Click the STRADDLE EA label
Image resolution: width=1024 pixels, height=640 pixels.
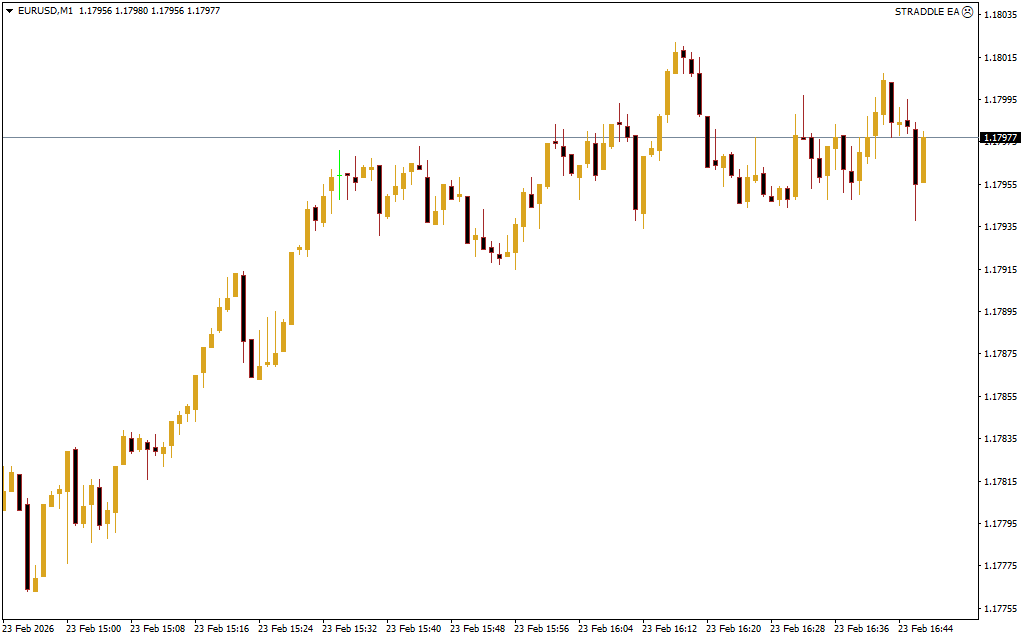pyautogui.click(x=927, y=11)
